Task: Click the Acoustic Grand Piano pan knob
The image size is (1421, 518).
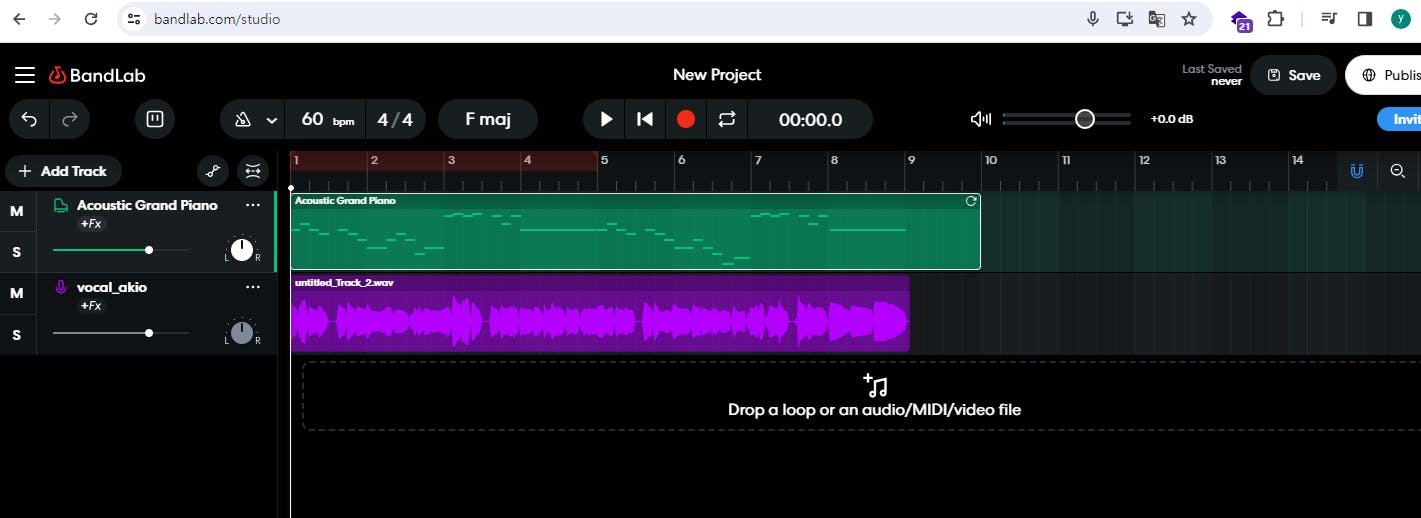Action: pos(242,250)
